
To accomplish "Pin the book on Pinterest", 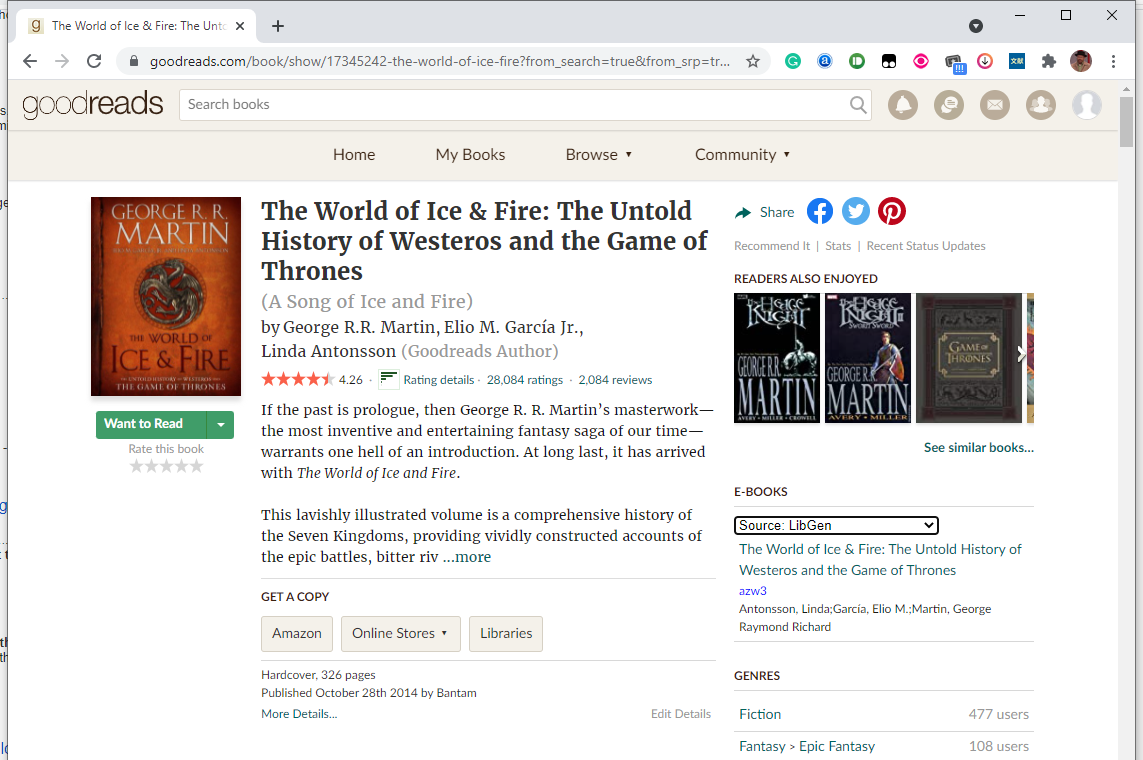I will [892, 211].
